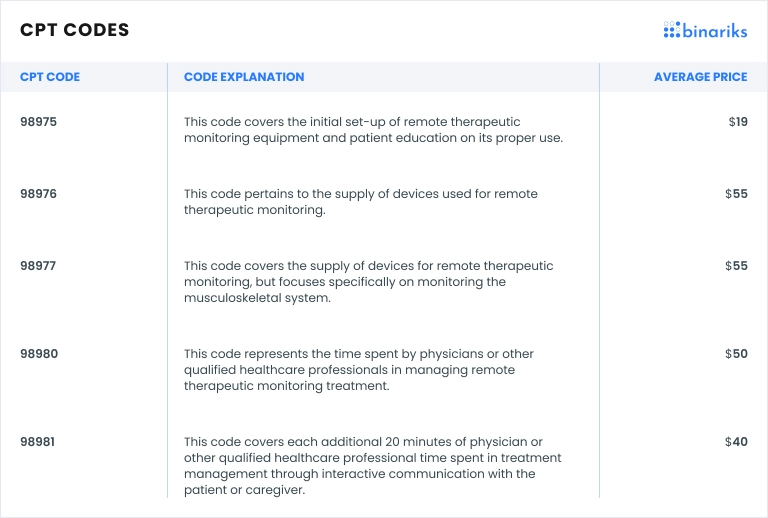Viewport: 768px width, 518px height.
Task: Click the initial set-up explanation text
Action: pyautogui.click(x=373, y=130)
